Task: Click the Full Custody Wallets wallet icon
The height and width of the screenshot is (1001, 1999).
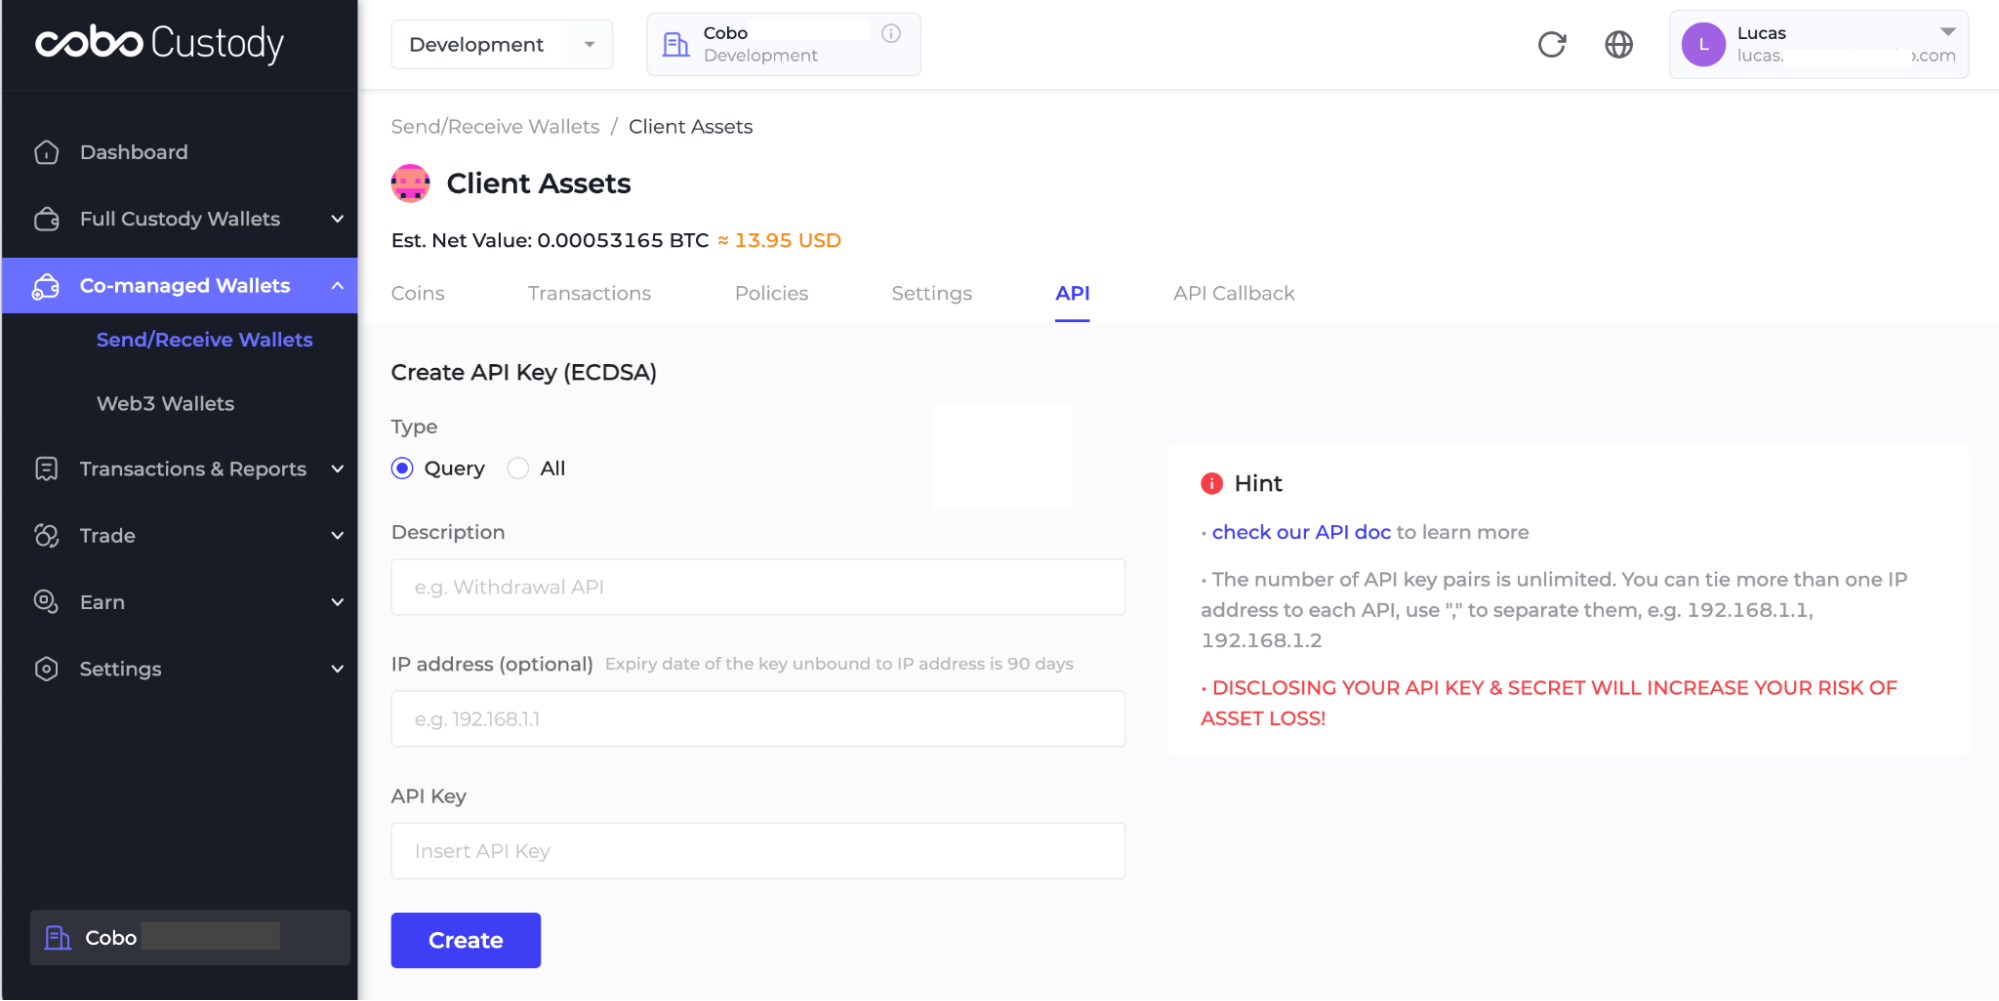Action: pyautogui.click(x=47, y=219)
